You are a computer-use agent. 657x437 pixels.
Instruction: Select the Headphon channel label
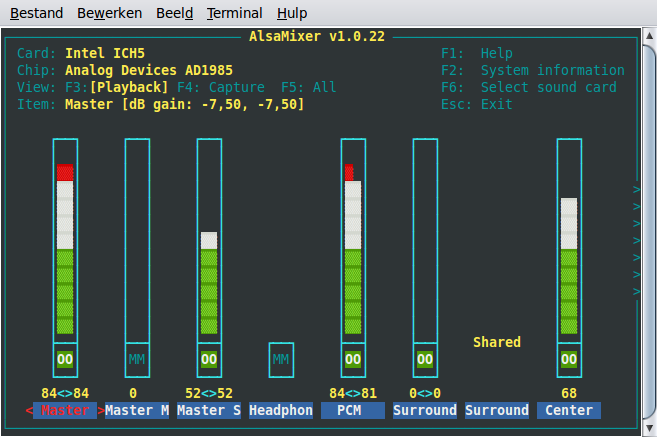[x=281, y=410]
